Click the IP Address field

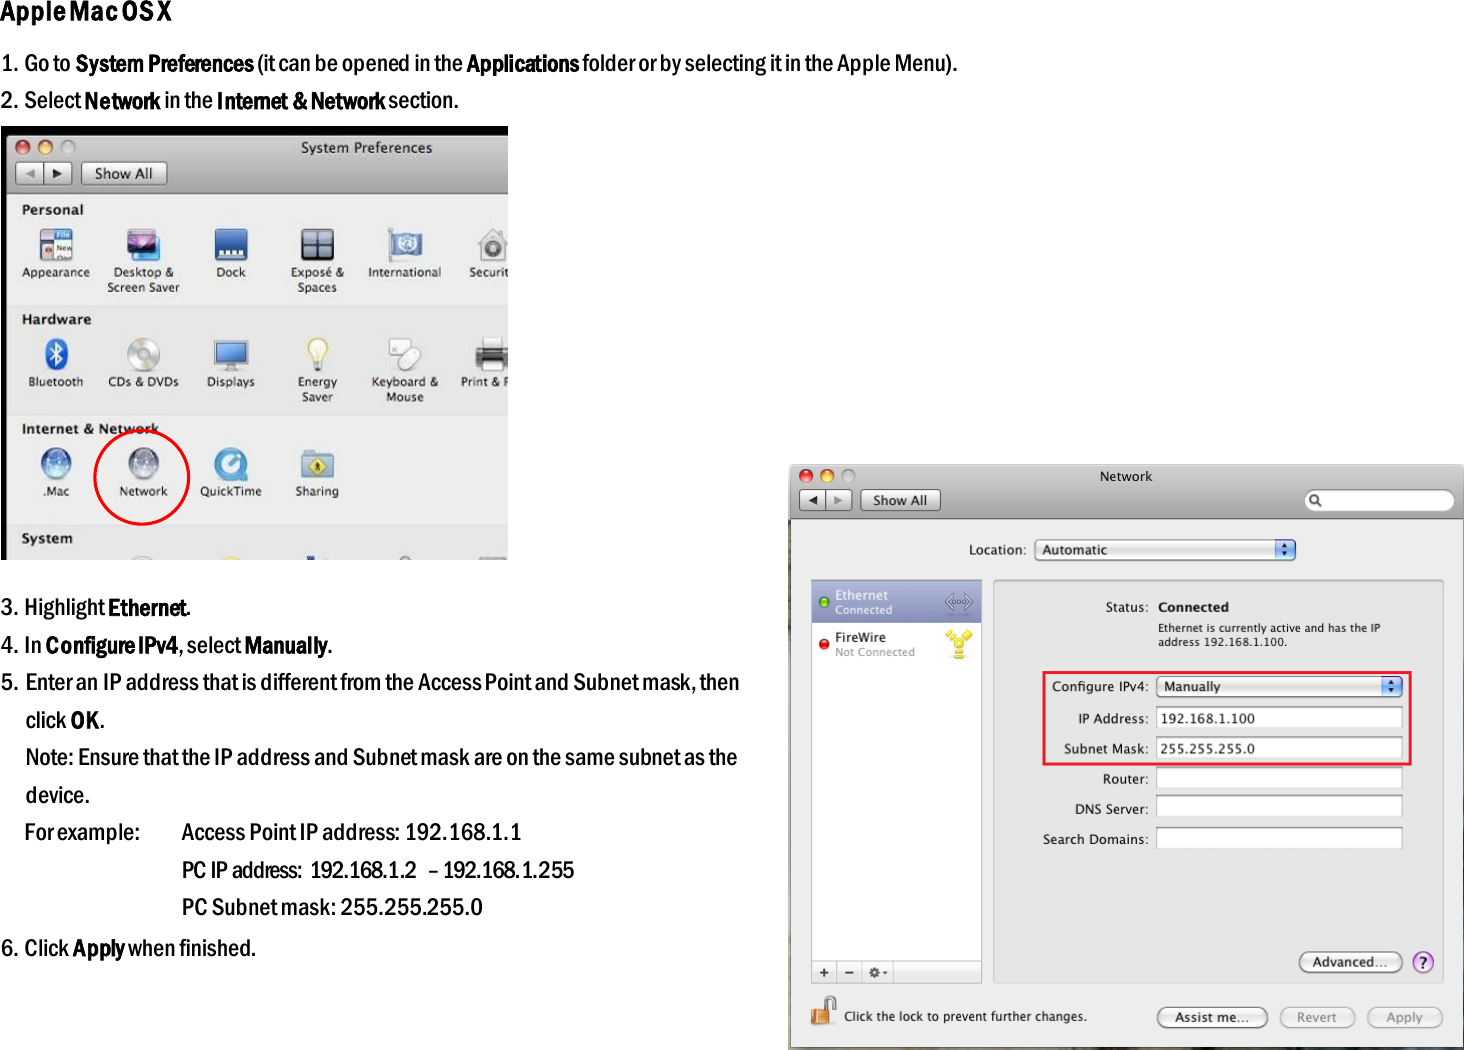coord(1279,718)
